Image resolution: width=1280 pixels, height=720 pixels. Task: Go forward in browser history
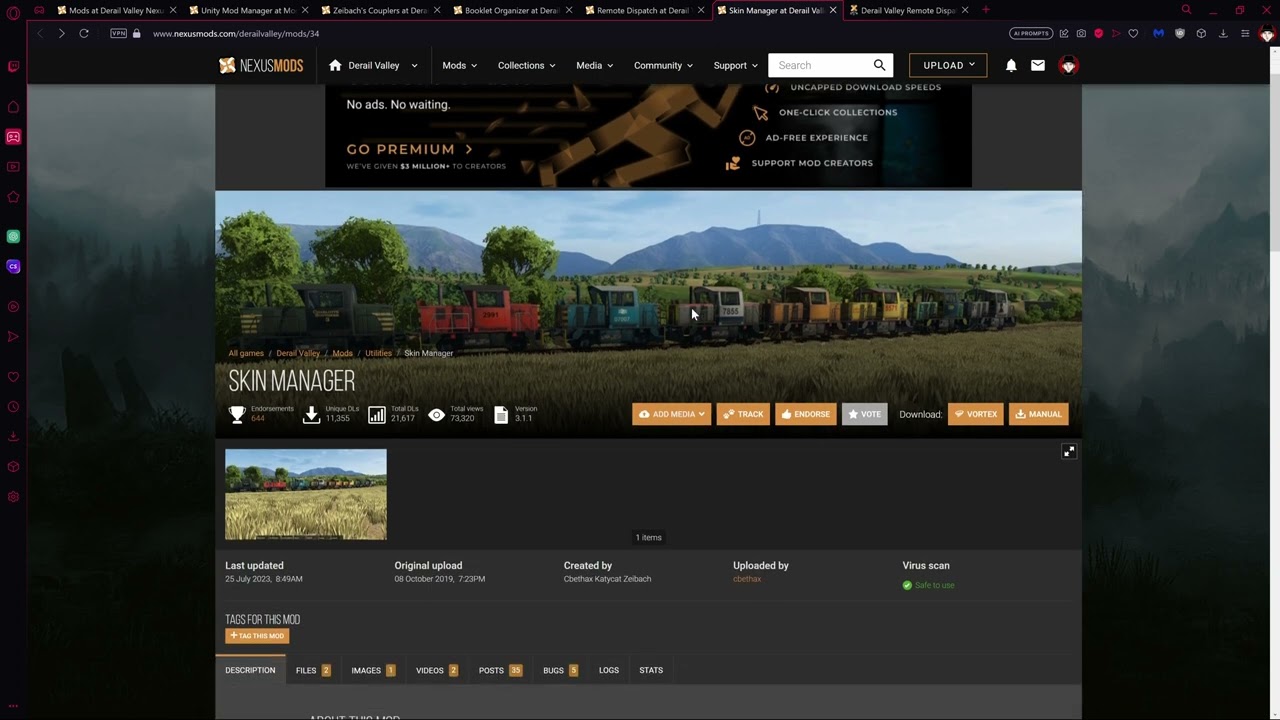click(61, 33)
